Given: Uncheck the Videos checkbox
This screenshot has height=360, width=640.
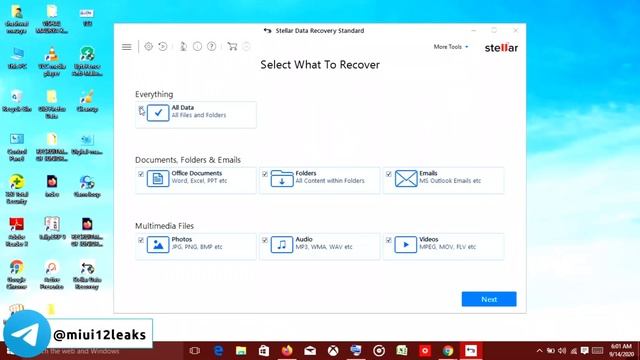Looking at the screenshot, I should (x=389, y=240).
